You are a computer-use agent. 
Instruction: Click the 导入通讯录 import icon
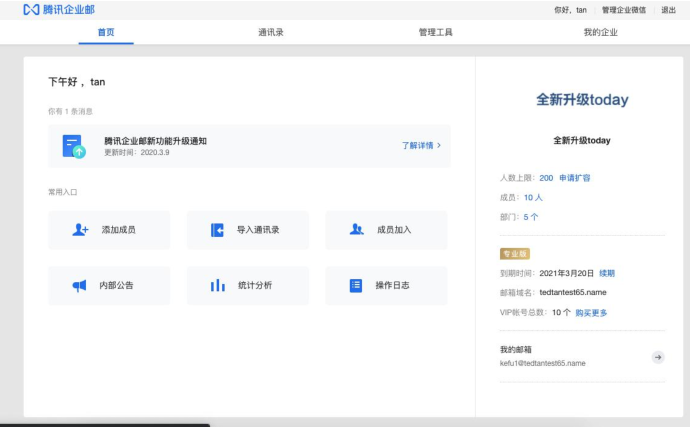(x=217, y=230)
